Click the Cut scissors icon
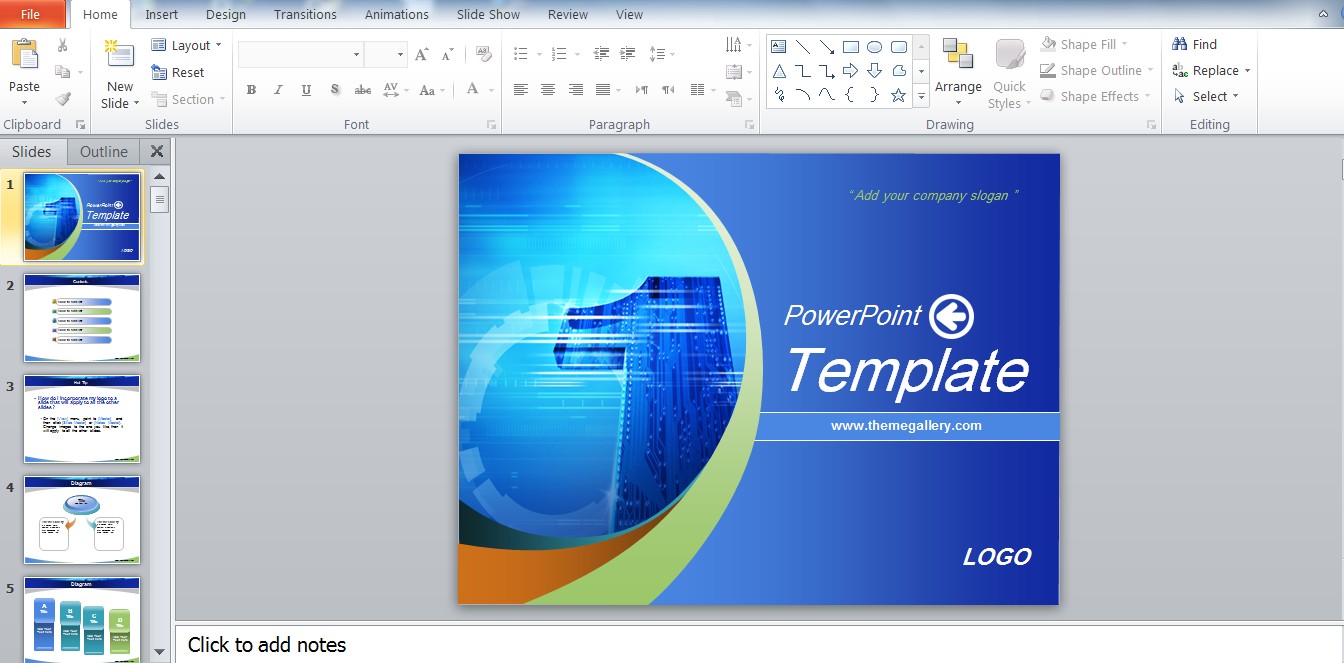 pos(63,45)
